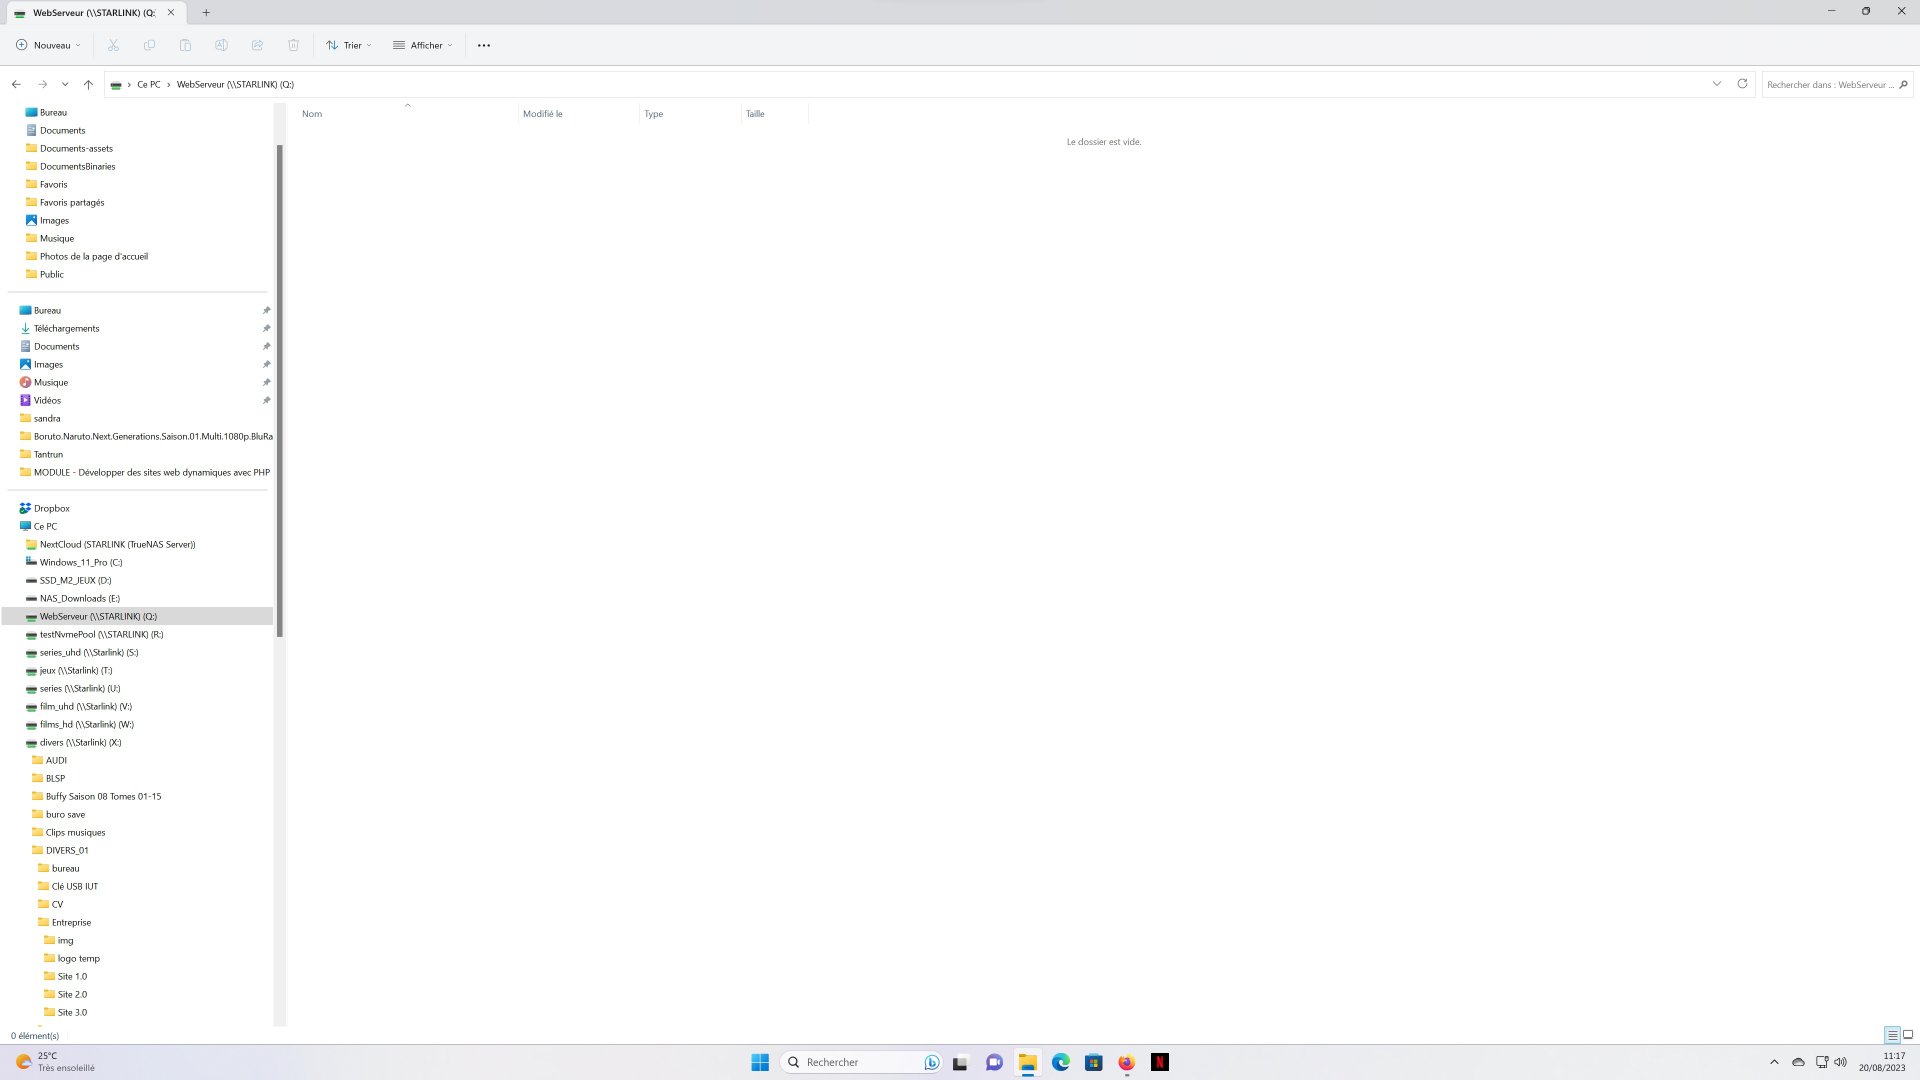
Task: Open the three-dot more options menu
Action: point(484,45)
